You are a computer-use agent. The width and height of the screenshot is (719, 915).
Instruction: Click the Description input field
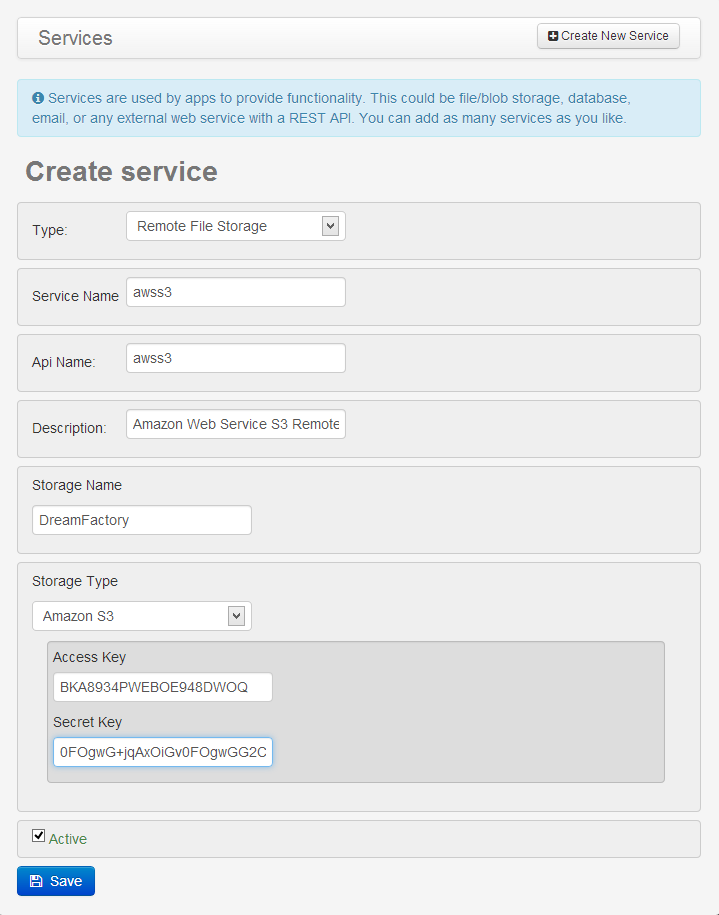point(236,424)
